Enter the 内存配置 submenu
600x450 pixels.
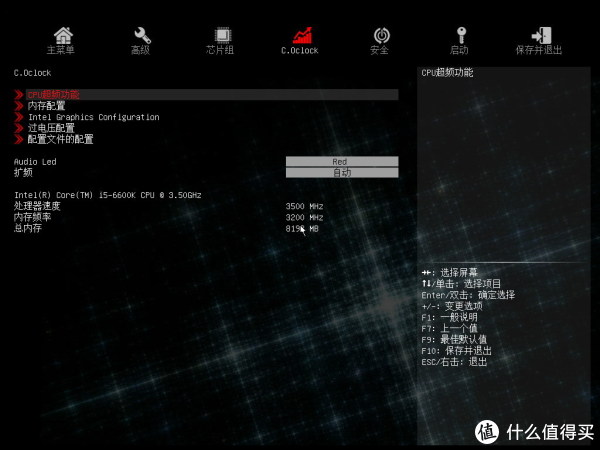(x=46, y=106)
